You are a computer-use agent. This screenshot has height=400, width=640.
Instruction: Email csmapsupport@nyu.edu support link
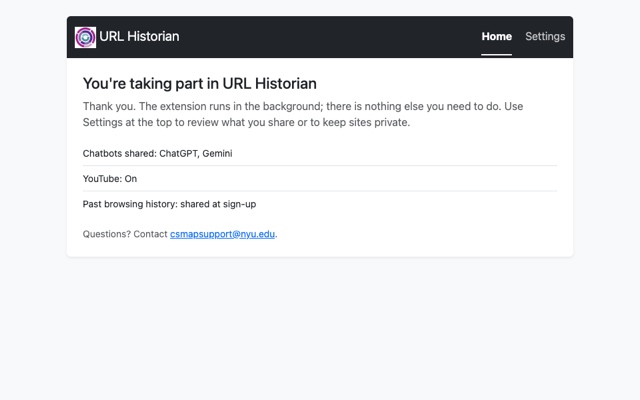tap(222, 234)
